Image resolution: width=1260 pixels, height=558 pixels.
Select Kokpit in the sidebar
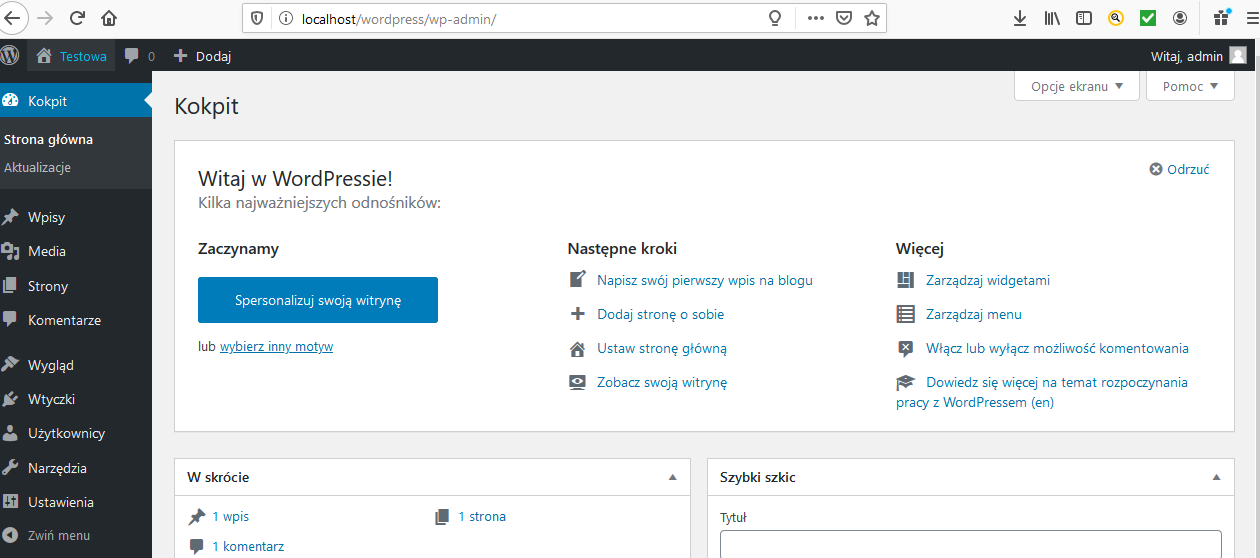coord(76,101)
